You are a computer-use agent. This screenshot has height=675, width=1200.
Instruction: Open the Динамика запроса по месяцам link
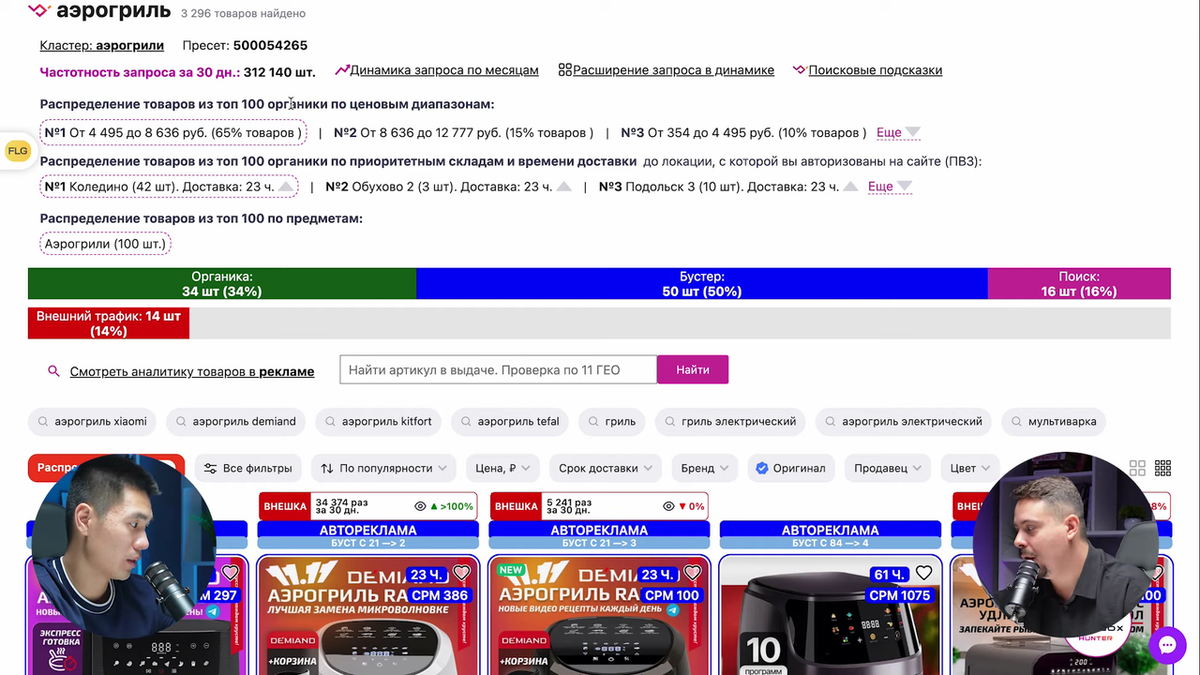tap(444, 70)
